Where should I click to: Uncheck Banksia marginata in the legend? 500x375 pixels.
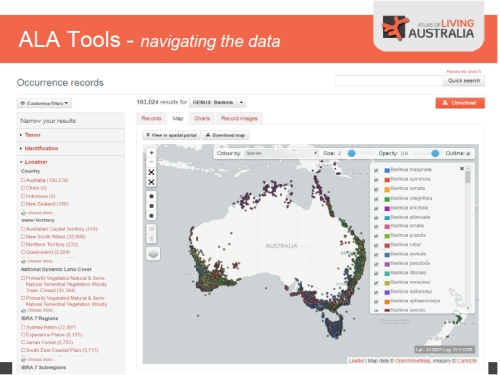[x=376, y=170]
